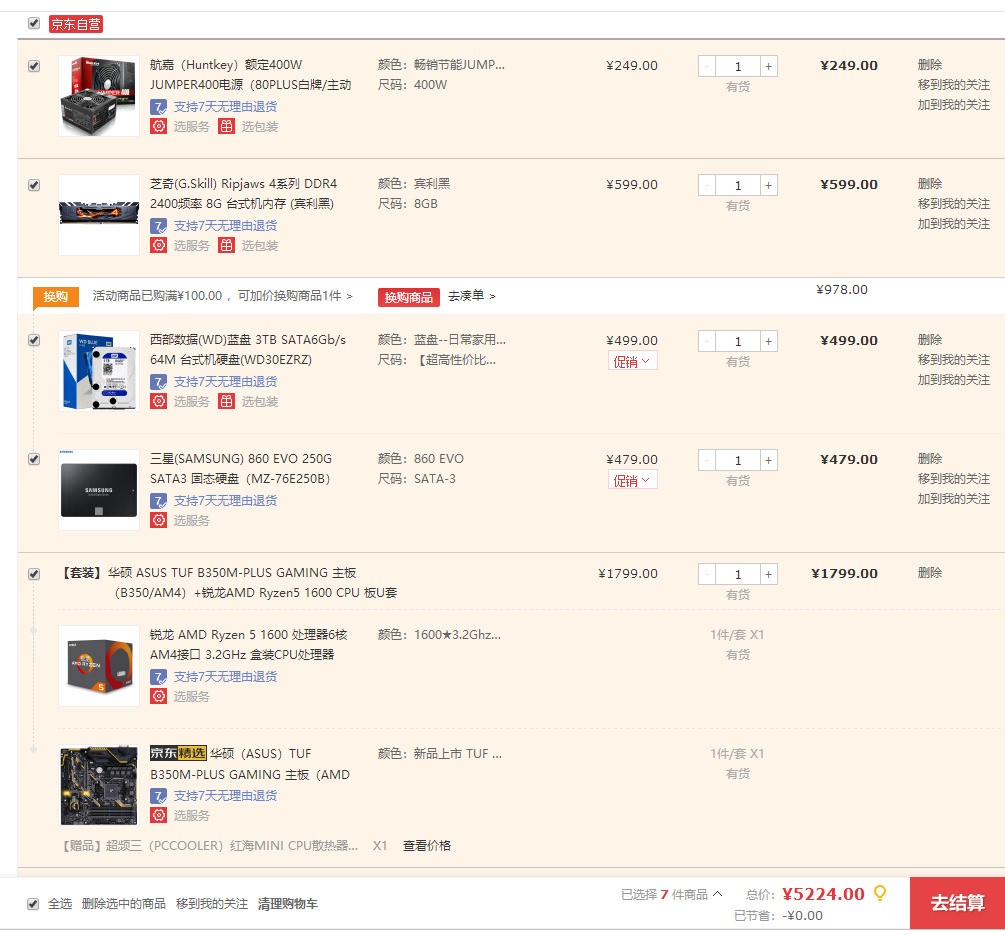Screen dimensions: 1005x935
Task: Click service icon for Samsung 860 EVO
Action: coord(158,520)
